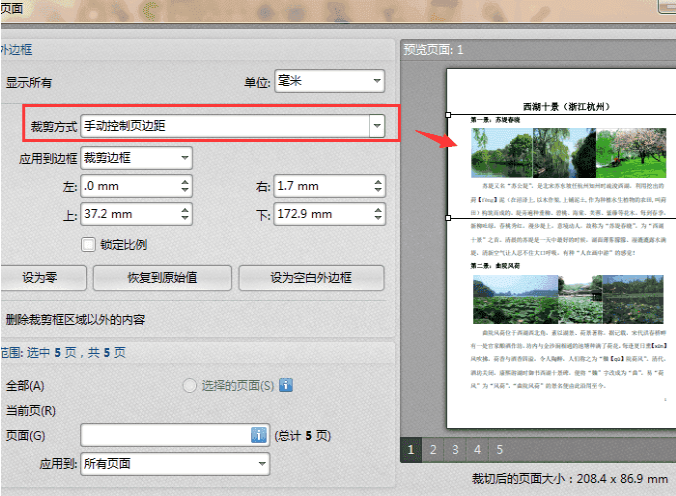Switch preview to page 3 tab
The height and width of the screenshot is (496, 676).
(455, 450)
